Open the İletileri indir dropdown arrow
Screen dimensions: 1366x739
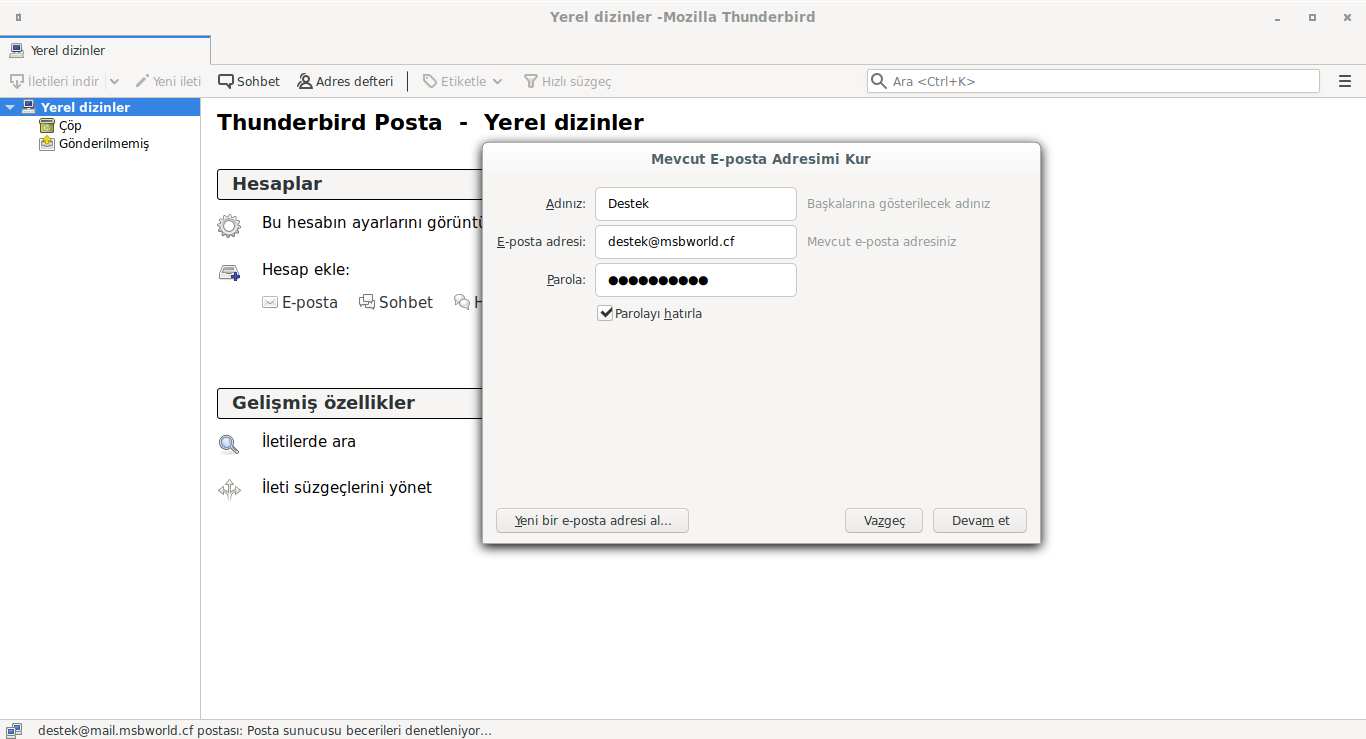pos(114,81)
